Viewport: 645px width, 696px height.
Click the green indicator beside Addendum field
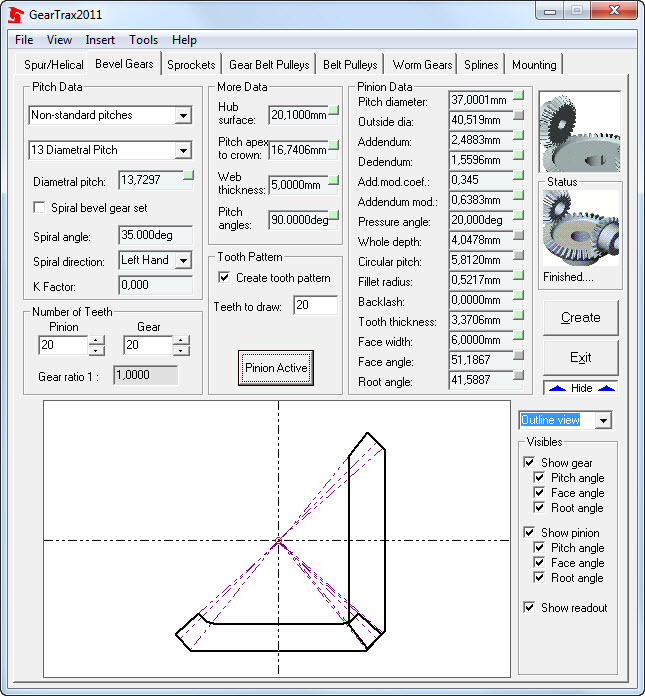518,135
